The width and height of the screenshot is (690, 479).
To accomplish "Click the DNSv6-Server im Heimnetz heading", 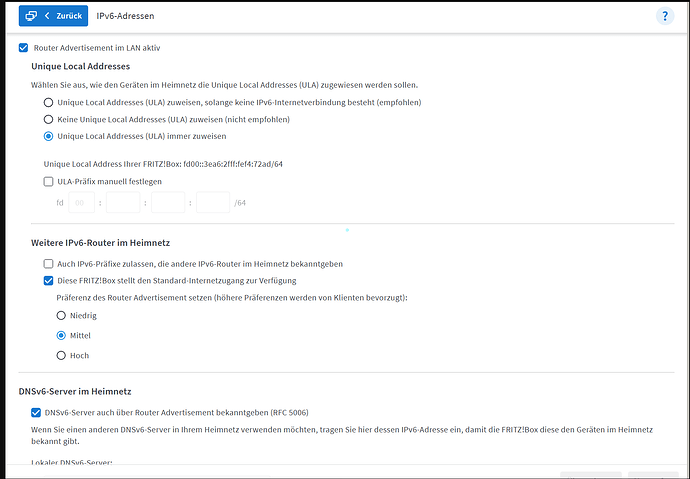I will tap(76, 390).
